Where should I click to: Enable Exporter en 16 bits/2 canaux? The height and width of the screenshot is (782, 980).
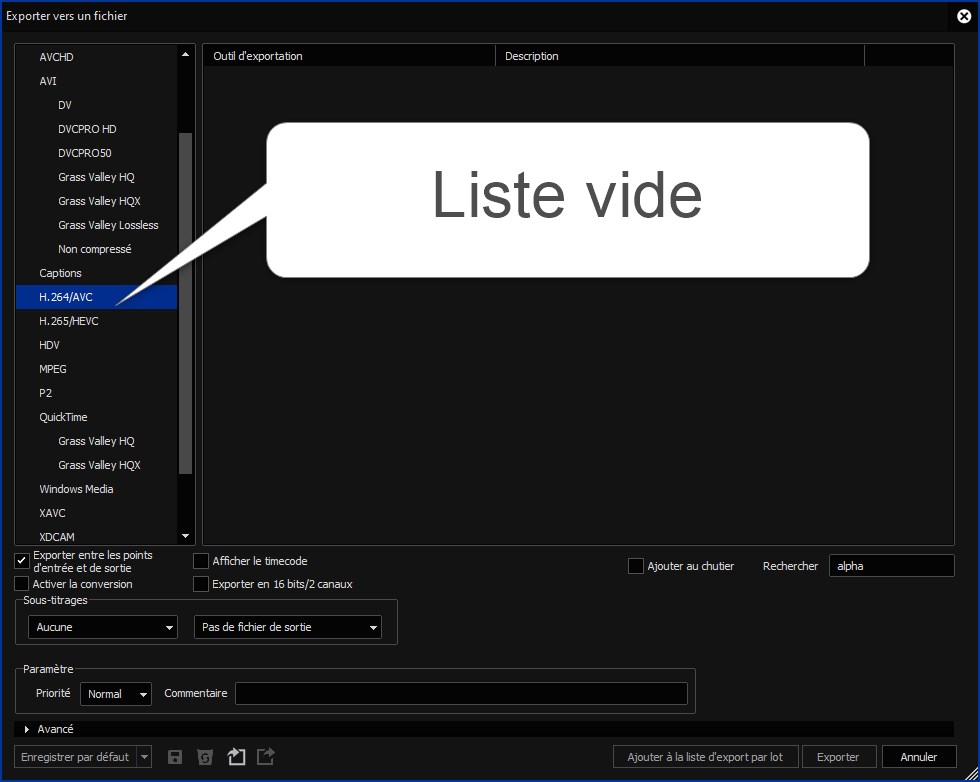[x=201, y=584]
